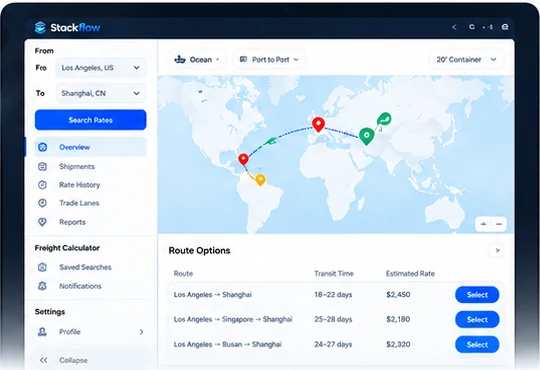Click the 25–28 days transit time
This screenshot has height=370, width=540.
click(x=333, y=319)
